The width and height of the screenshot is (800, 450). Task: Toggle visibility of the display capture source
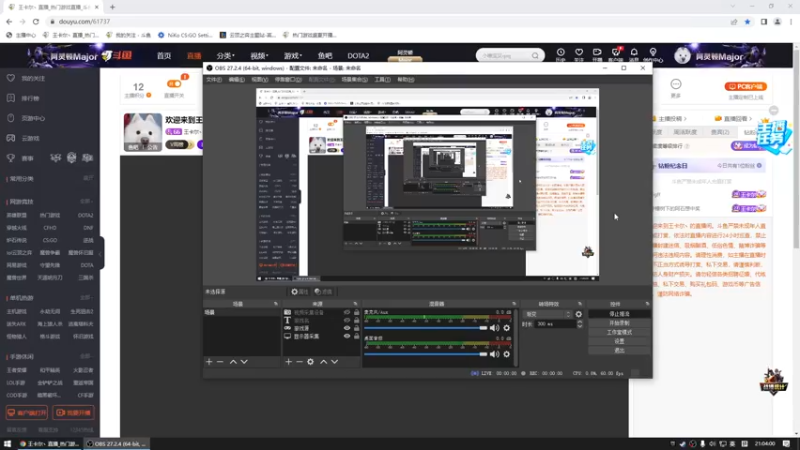[347, 336]
